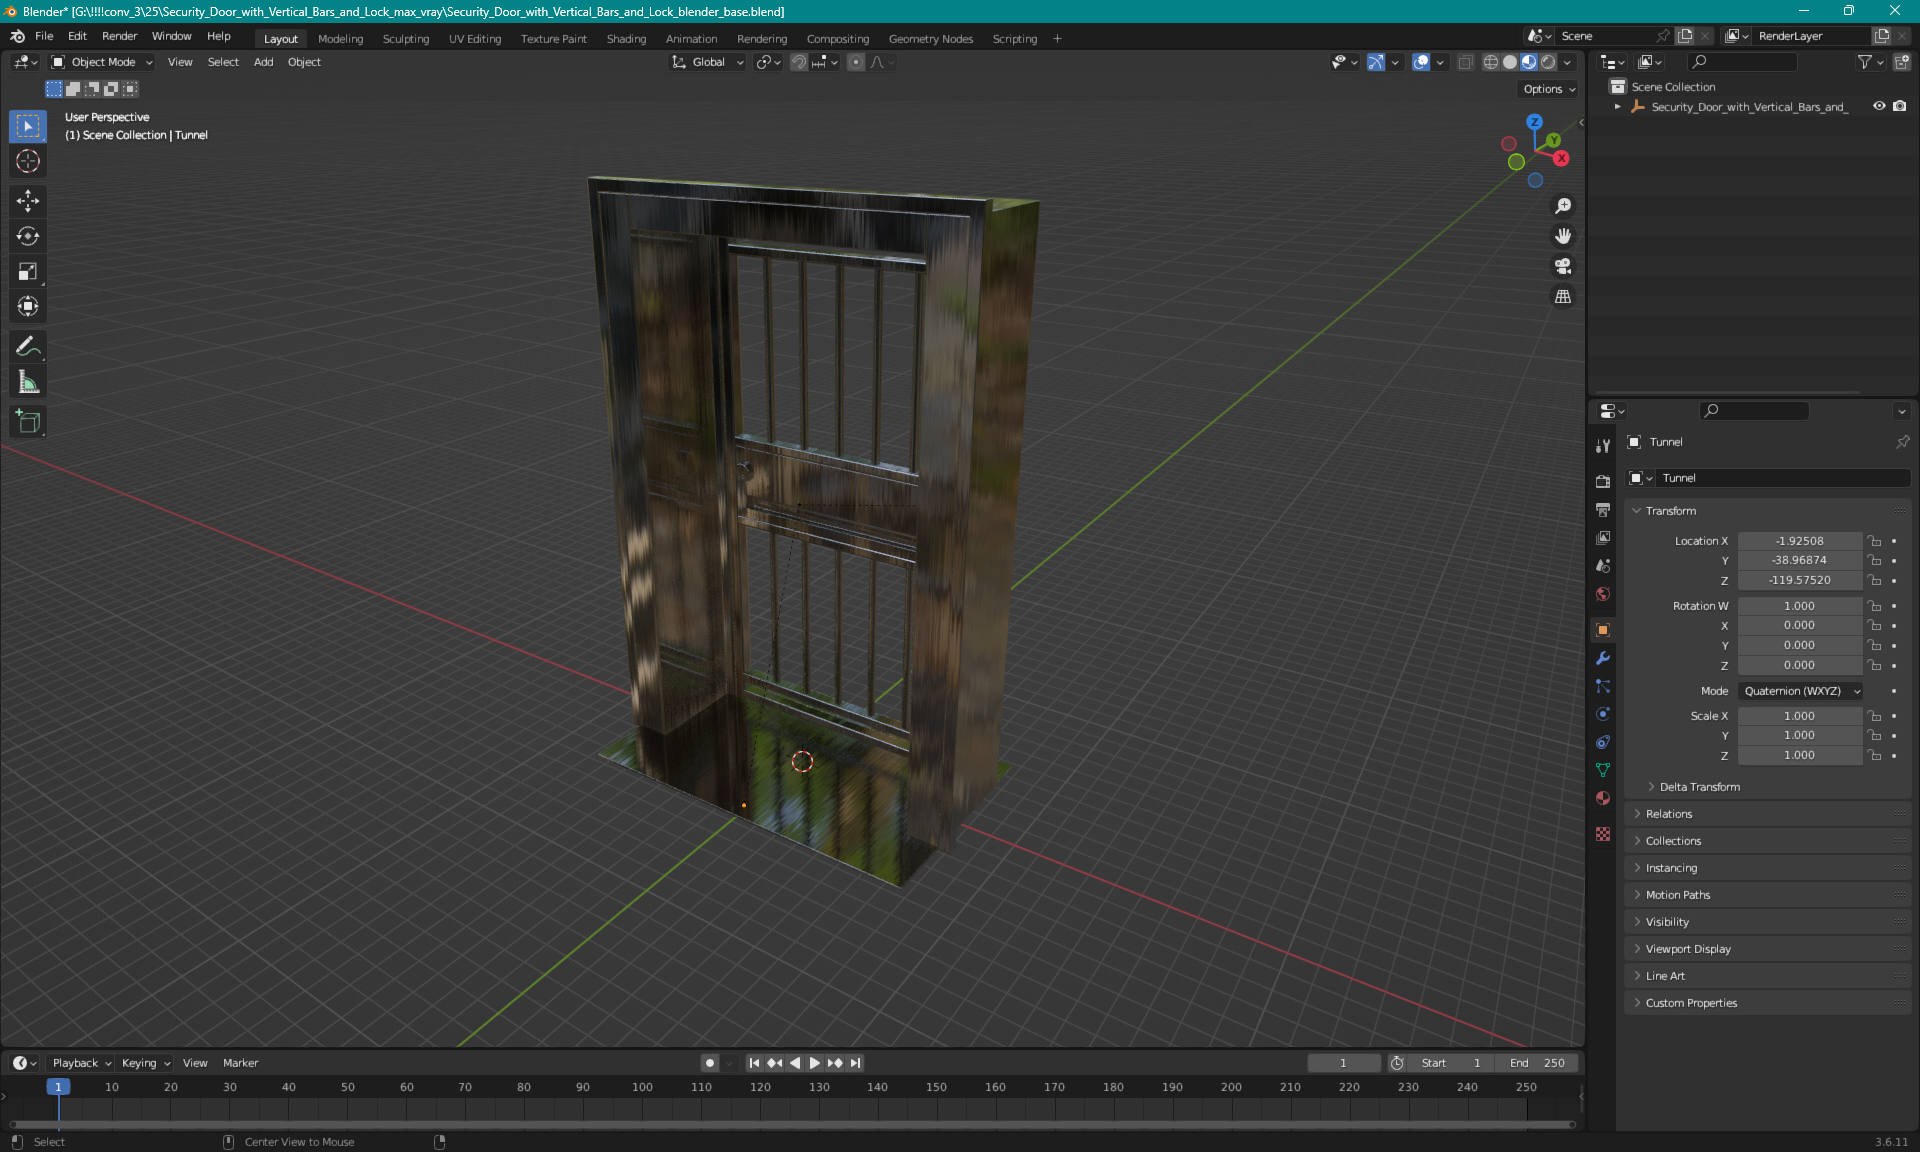Toggle snapping magnet button
The height and width of the screenshot is (1152, 1920).
pyautogui.click(x=798, y=62)
